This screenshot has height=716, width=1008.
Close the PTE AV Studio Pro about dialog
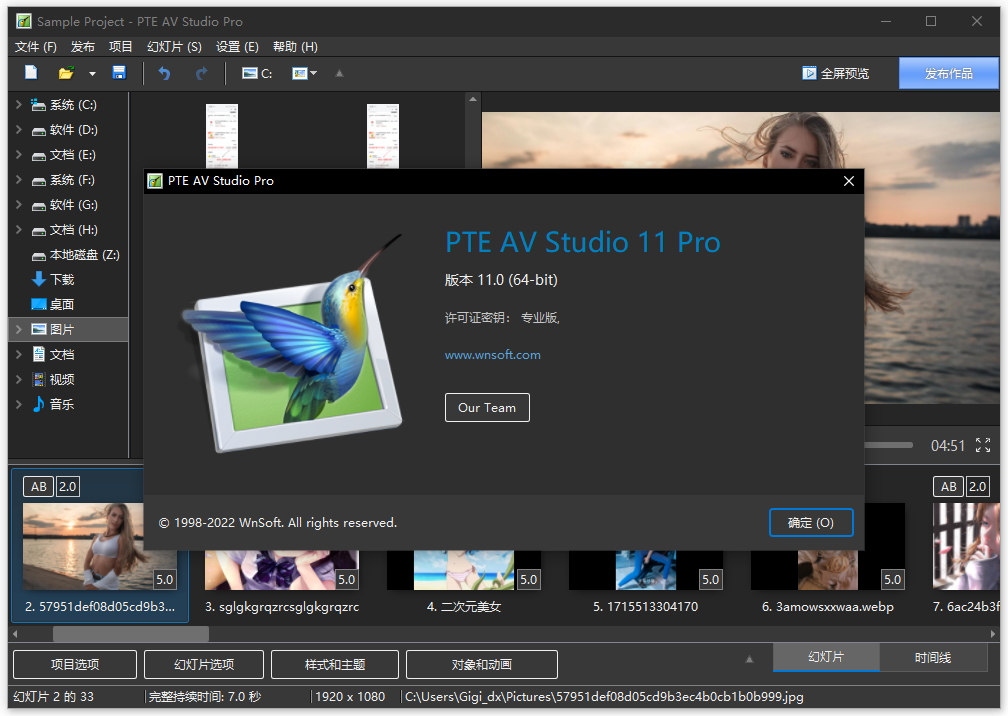[849, 181]
